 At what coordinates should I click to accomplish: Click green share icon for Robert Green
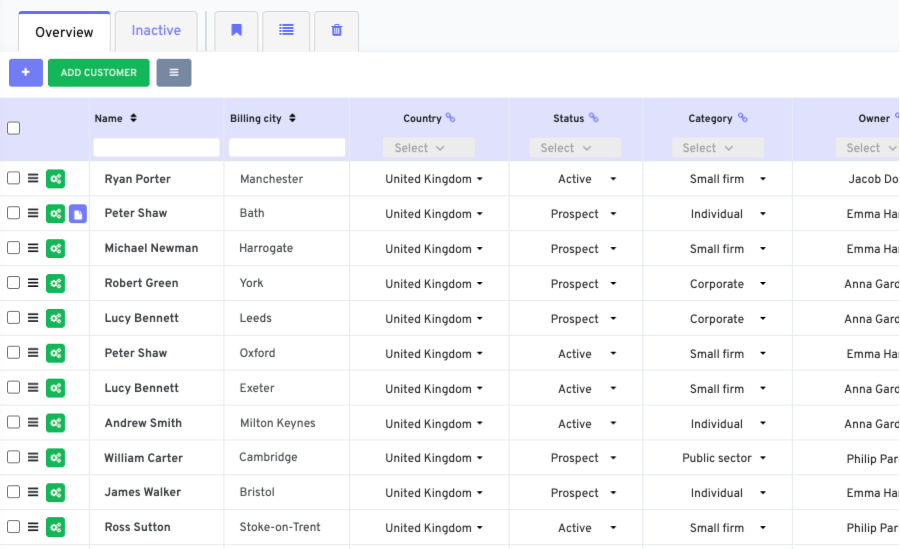click(55, 284)
